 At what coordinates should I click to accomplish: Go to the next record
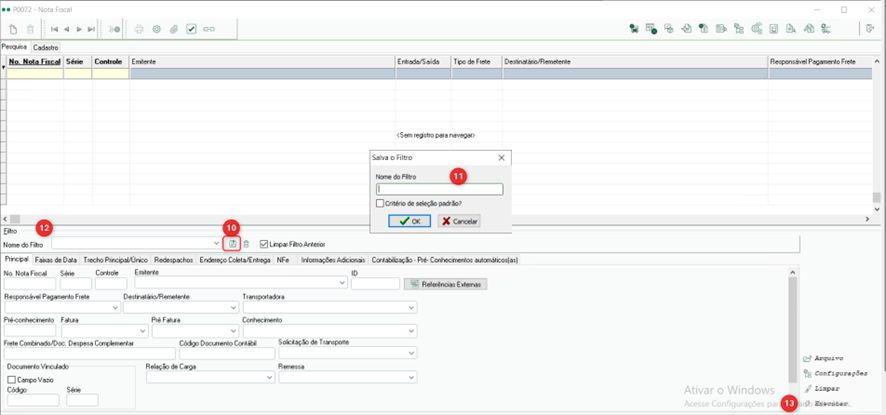pos(79,29)
